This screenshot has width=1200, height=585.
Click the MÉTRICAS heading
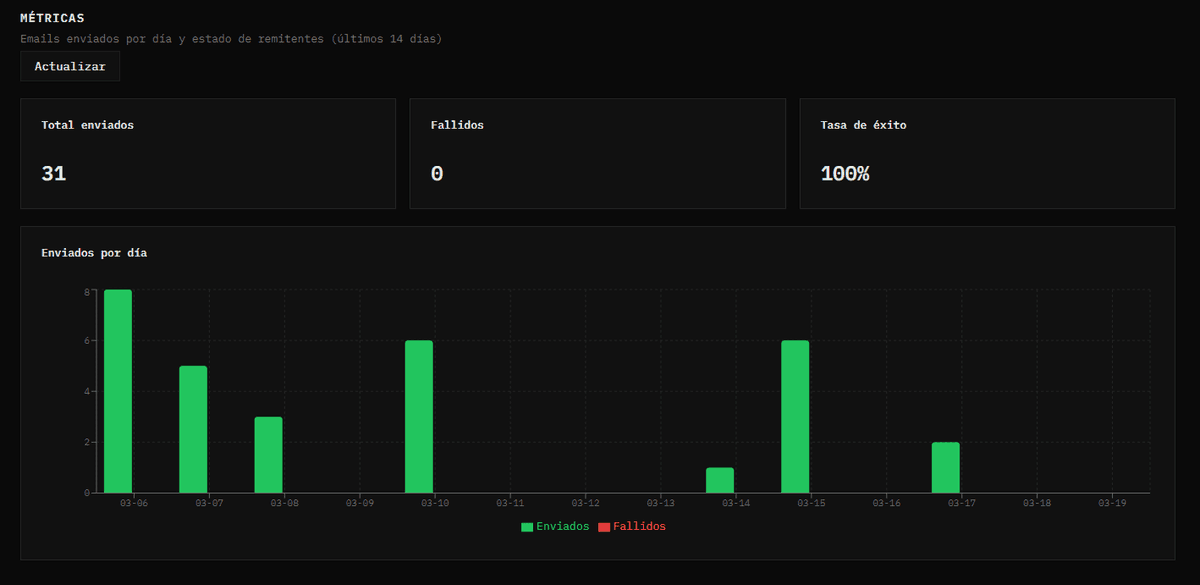pos(52,18)
